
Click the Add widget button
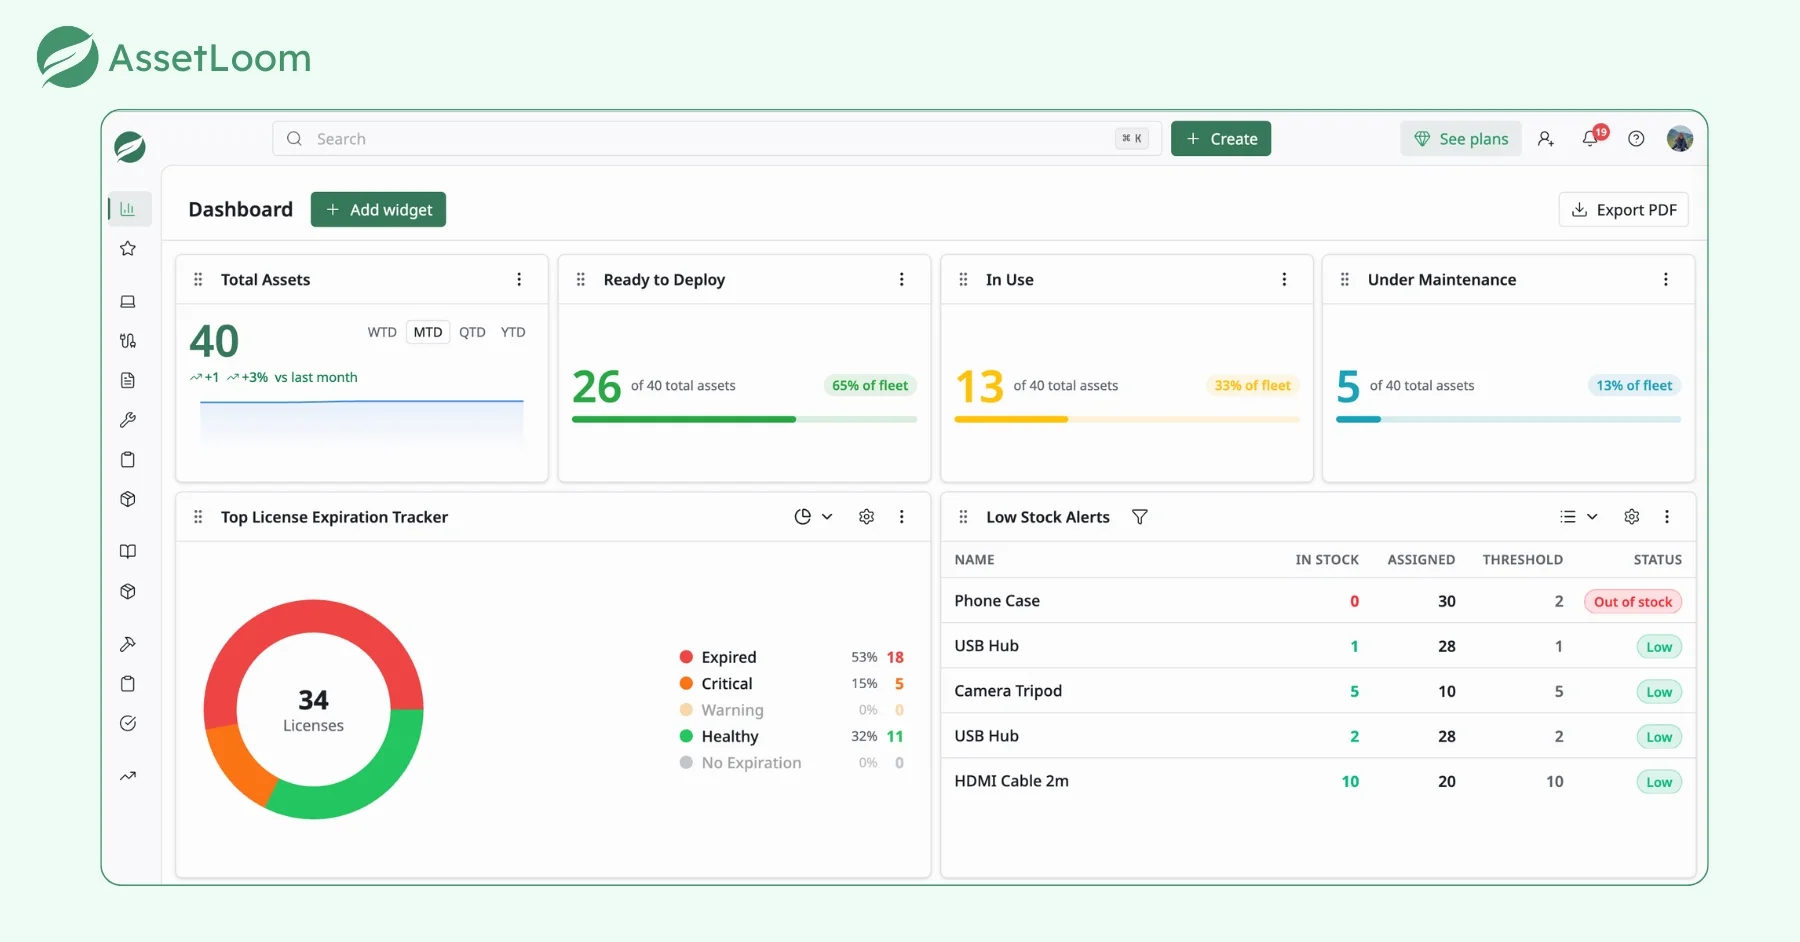(378, 210)
